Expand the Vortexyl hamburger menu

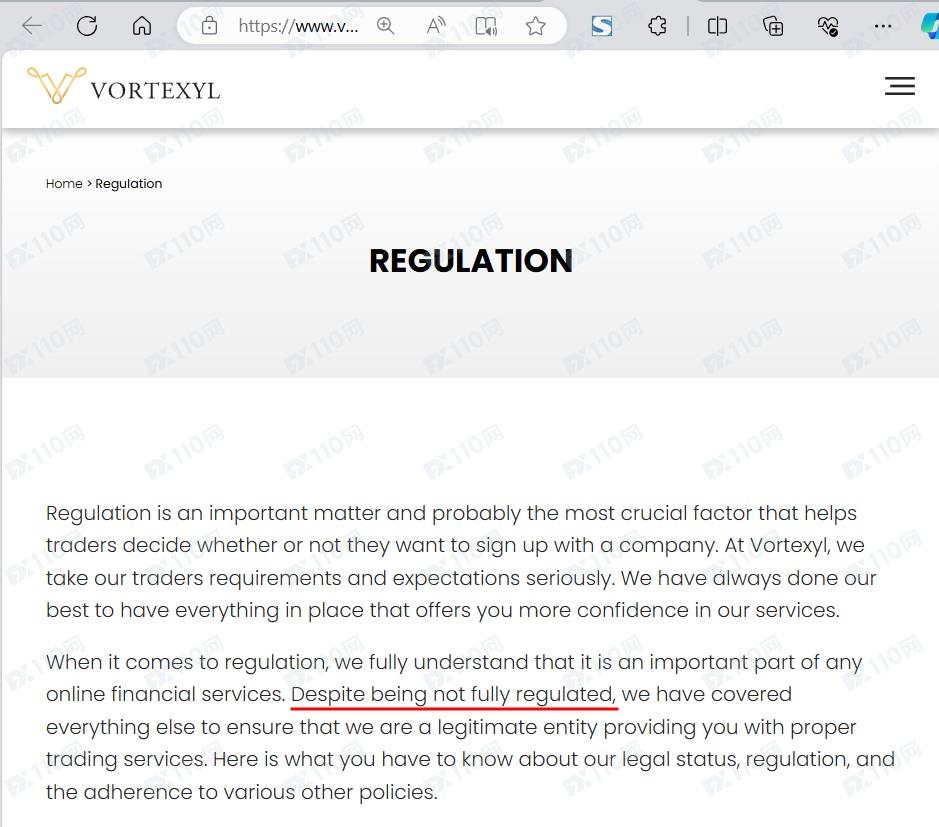900,86
